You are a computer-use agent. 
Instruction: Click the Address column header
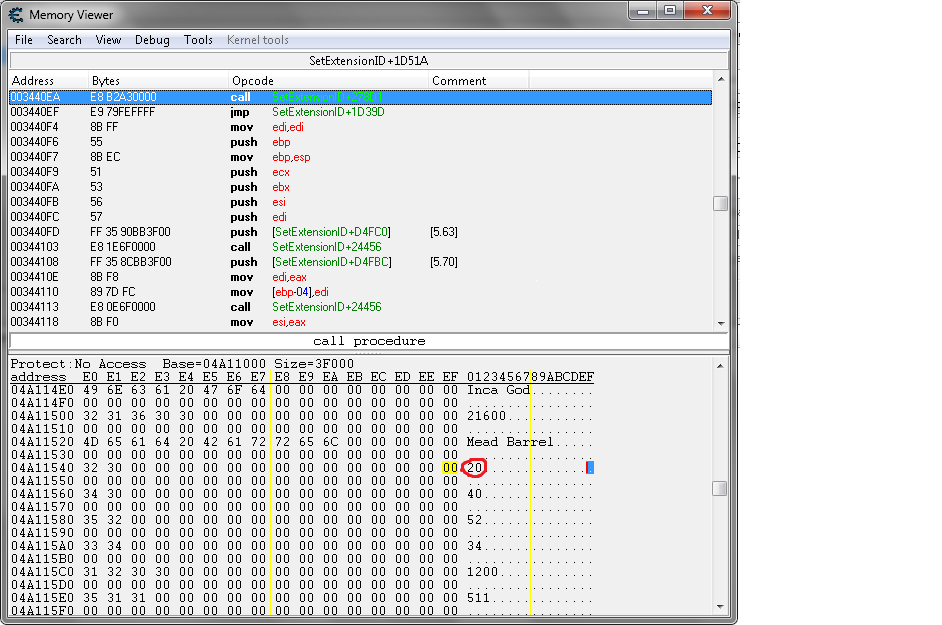click(x=32, y=80)
